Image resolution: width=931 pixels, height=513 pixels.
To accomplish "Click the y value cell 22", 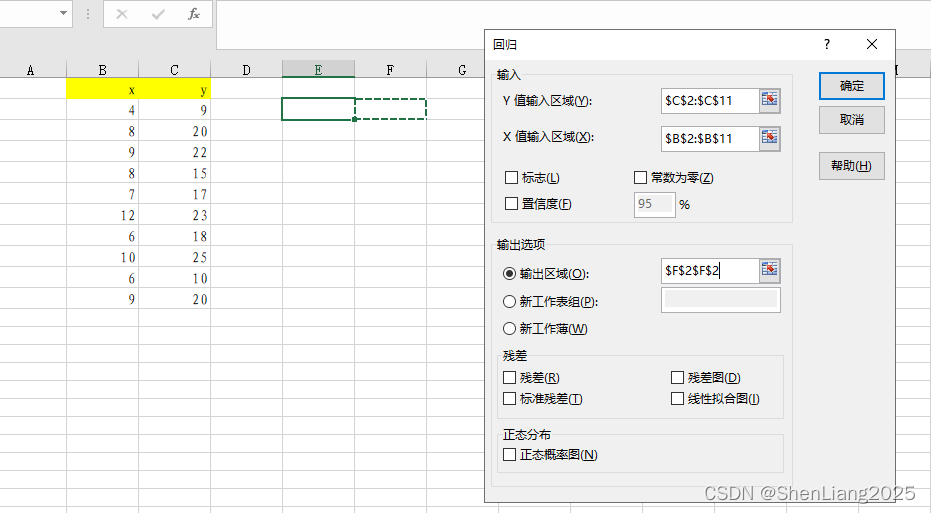I will point(174,152).
